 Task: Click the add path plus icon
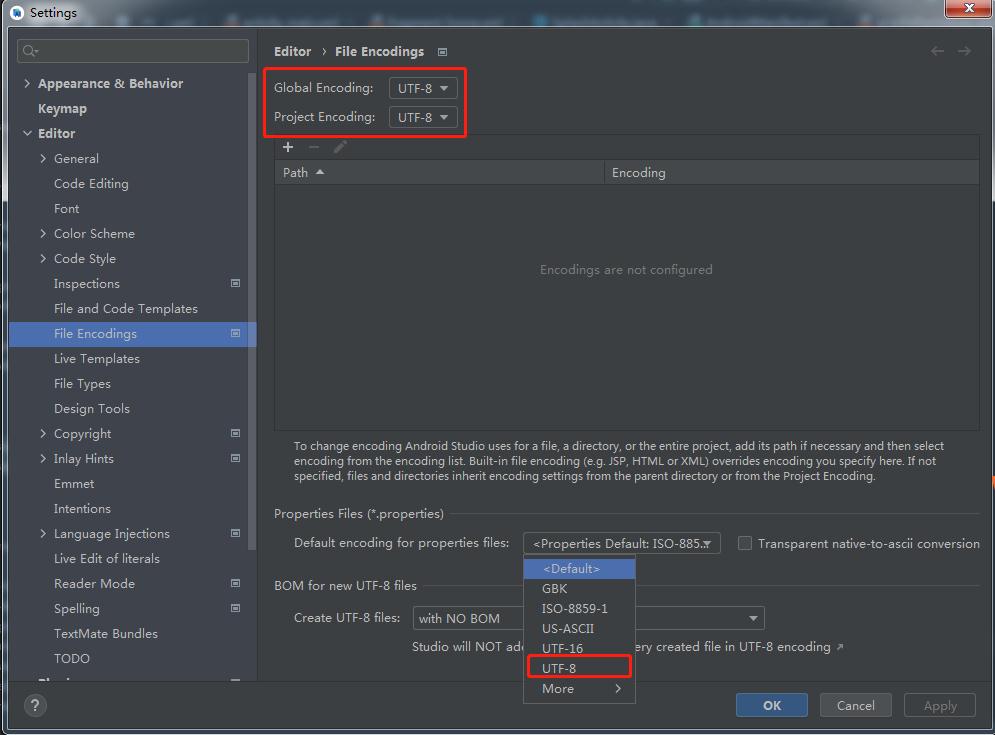pyautogui.click(x=288, y=147)
